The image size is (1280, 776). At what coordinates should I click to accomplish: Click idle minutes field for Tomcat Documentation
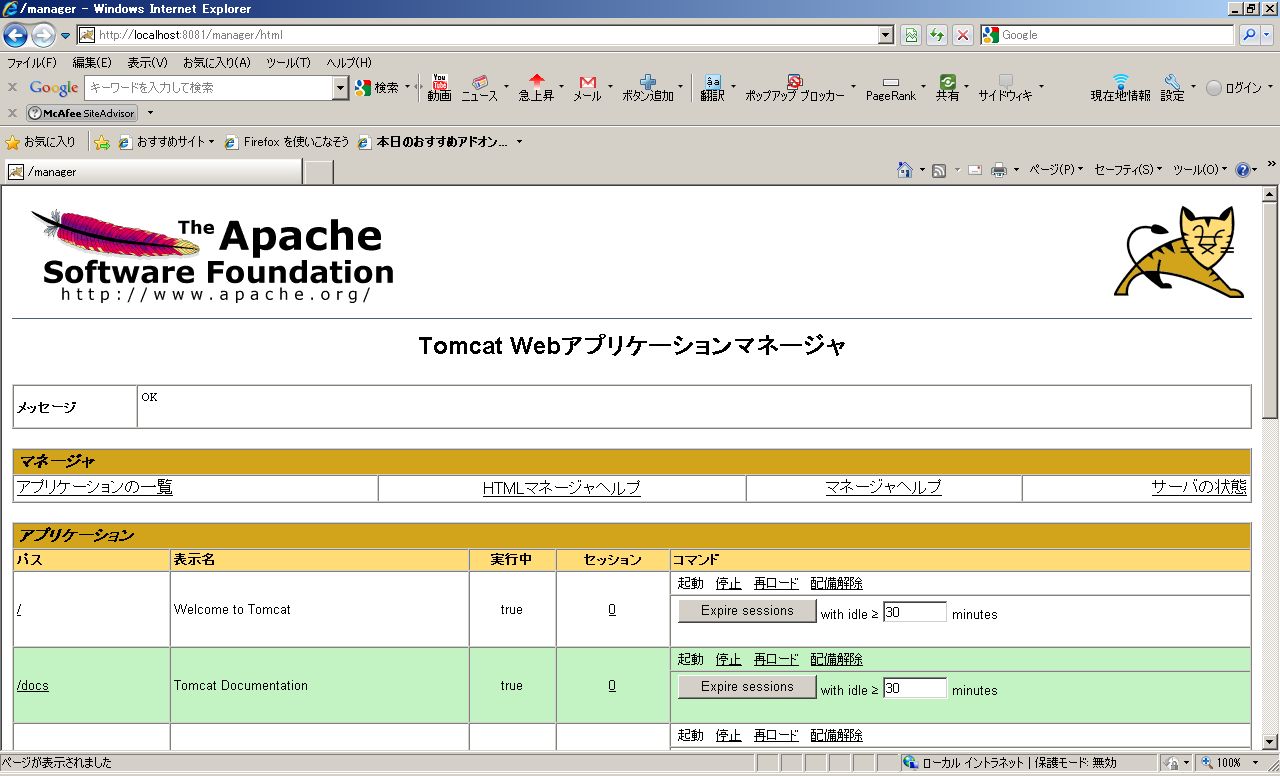tap(915, 688)
